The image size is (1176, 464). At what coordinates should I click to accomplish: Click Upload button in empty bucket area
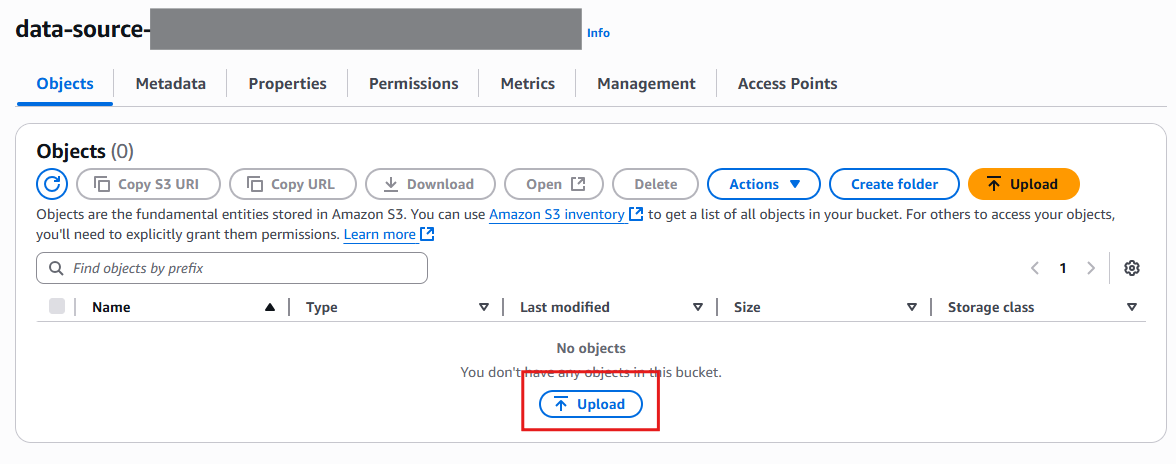point(590,404)
